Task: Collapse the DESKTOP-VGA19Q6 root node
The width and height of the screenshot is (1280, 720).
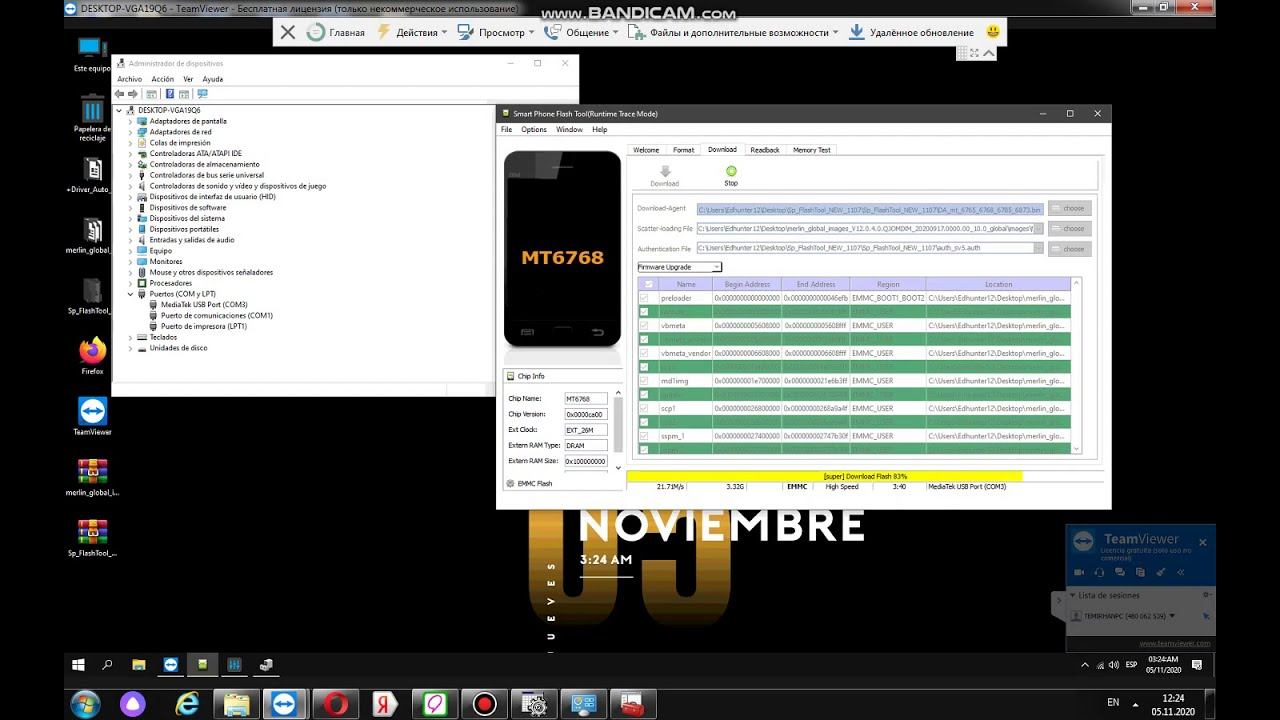Action: (119, 110)
